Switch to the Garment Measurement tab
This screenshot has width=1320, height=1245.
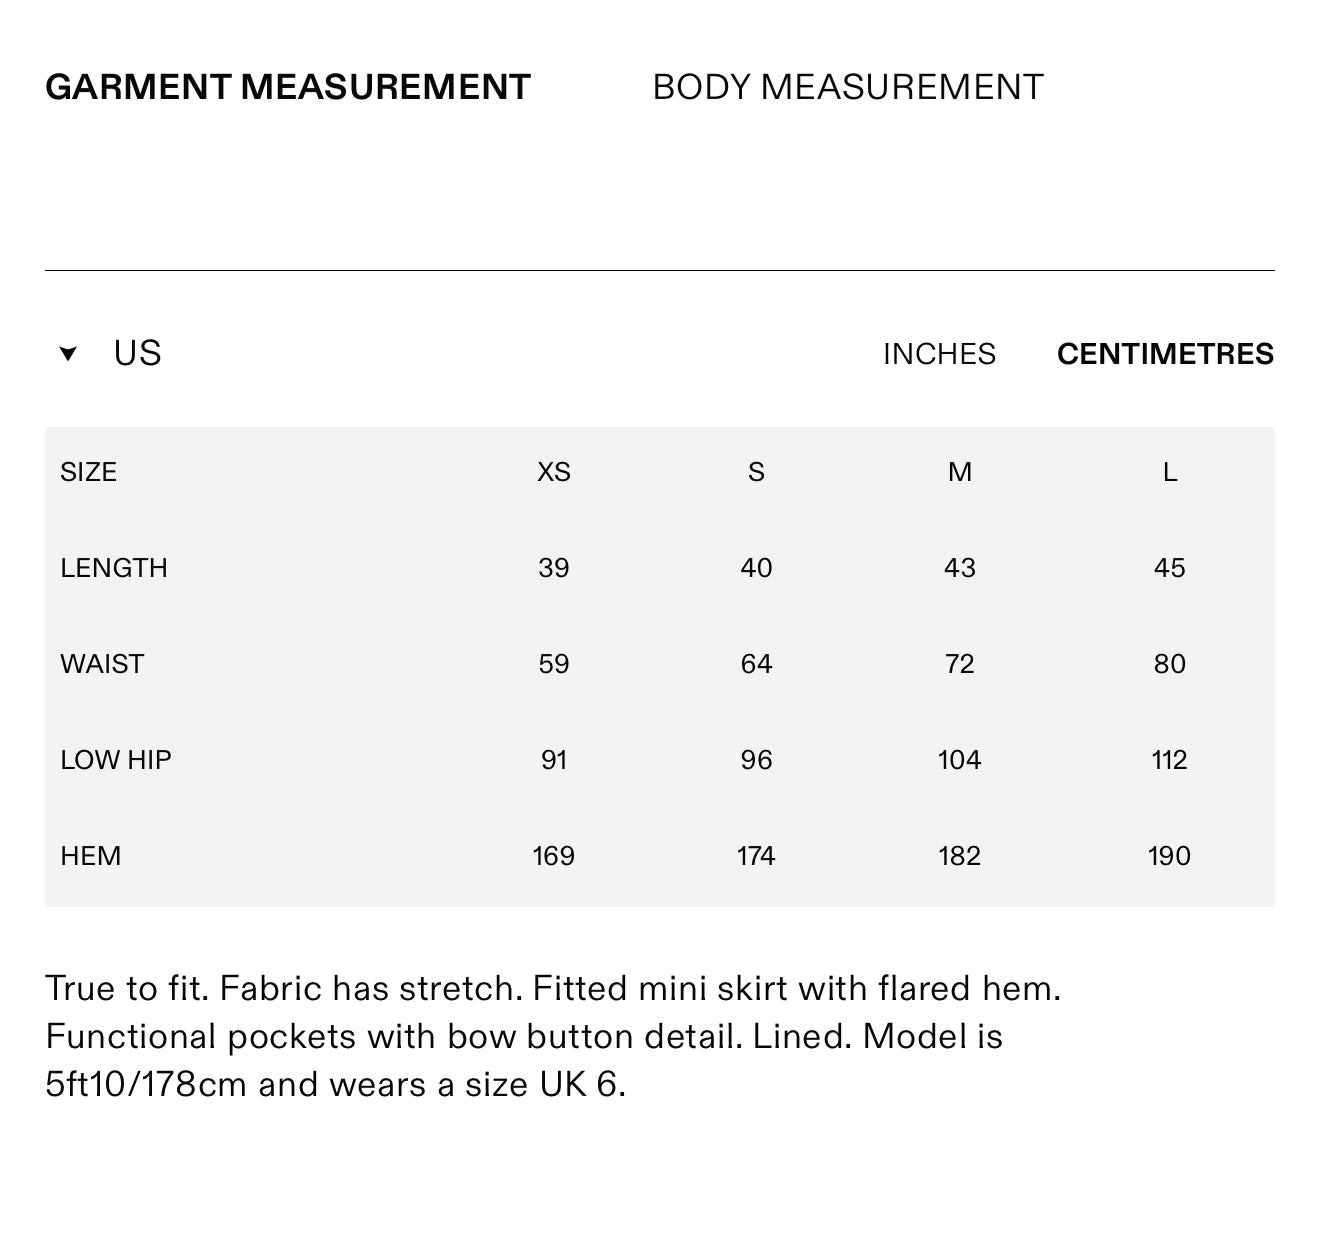click(x=288, y=87)
